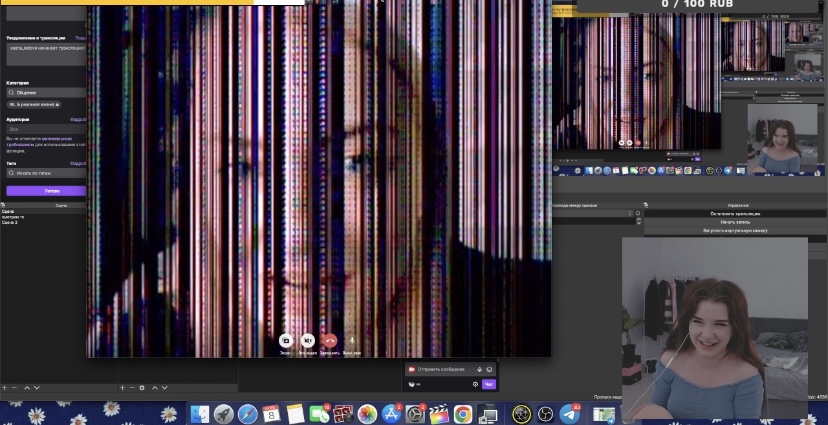Open the emoji picker in the chat message box
The width and height of the screenshot is (828, 425).
489,370
